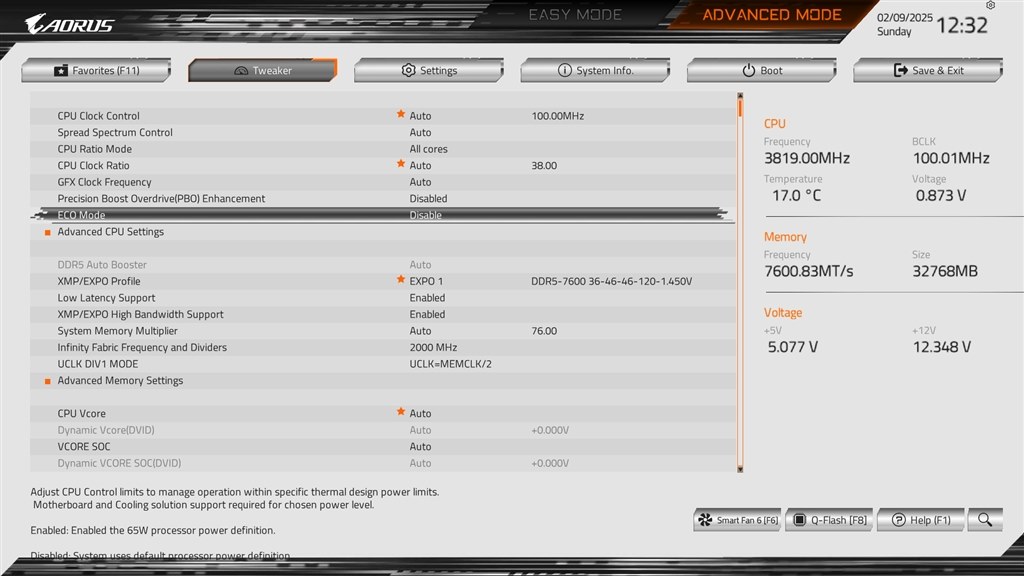Open XMP/EXPO Profile EXPO 1 selection
Screen dimensions: 1024x576
(x=426, y=281)
